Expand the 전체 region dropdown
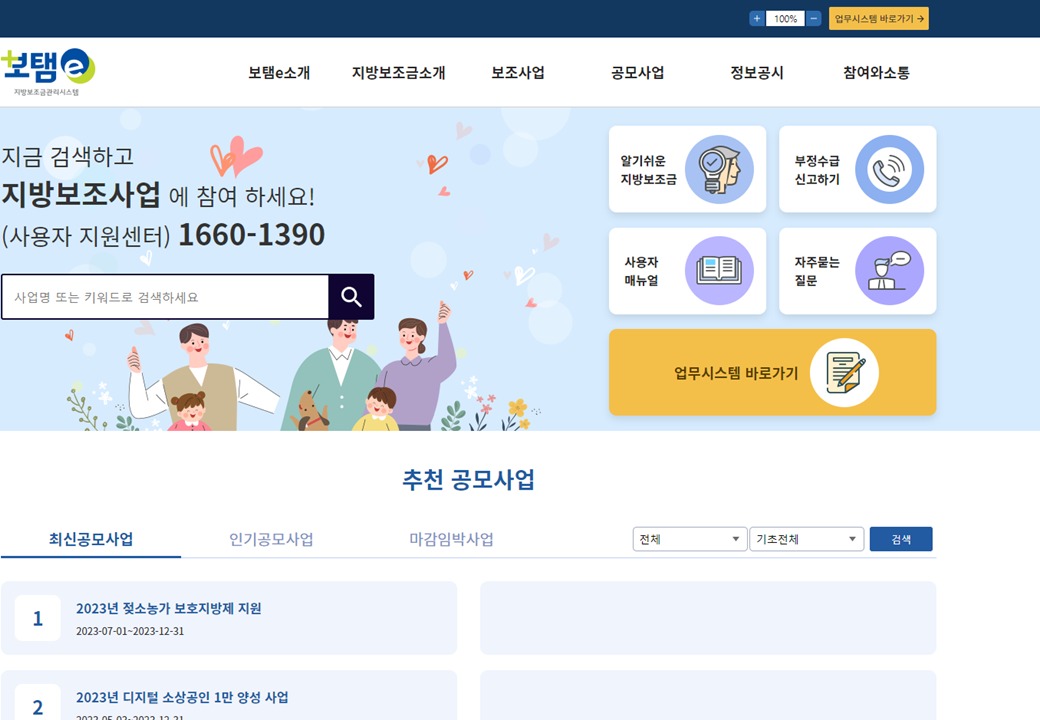This screenshot has width=1040, height=720. click(x=690, y=539)
